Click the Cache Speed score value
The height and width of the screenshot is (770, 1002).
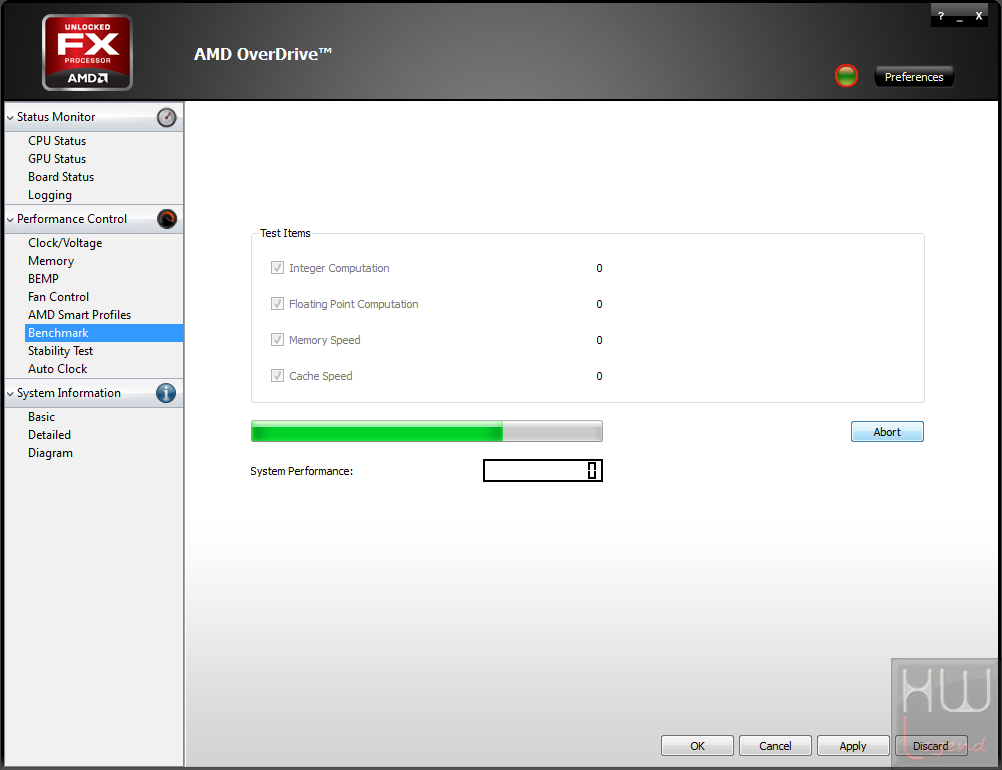pyautogui.click(x=599, y=376)
